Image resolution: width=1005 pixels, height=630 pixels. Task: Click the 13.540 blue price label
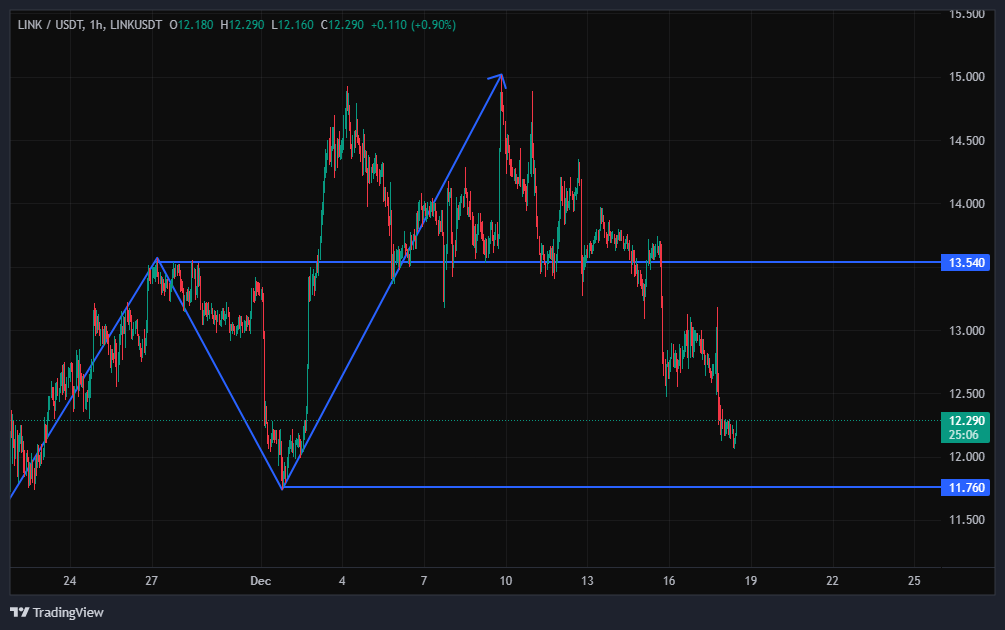tap(965, 263)
